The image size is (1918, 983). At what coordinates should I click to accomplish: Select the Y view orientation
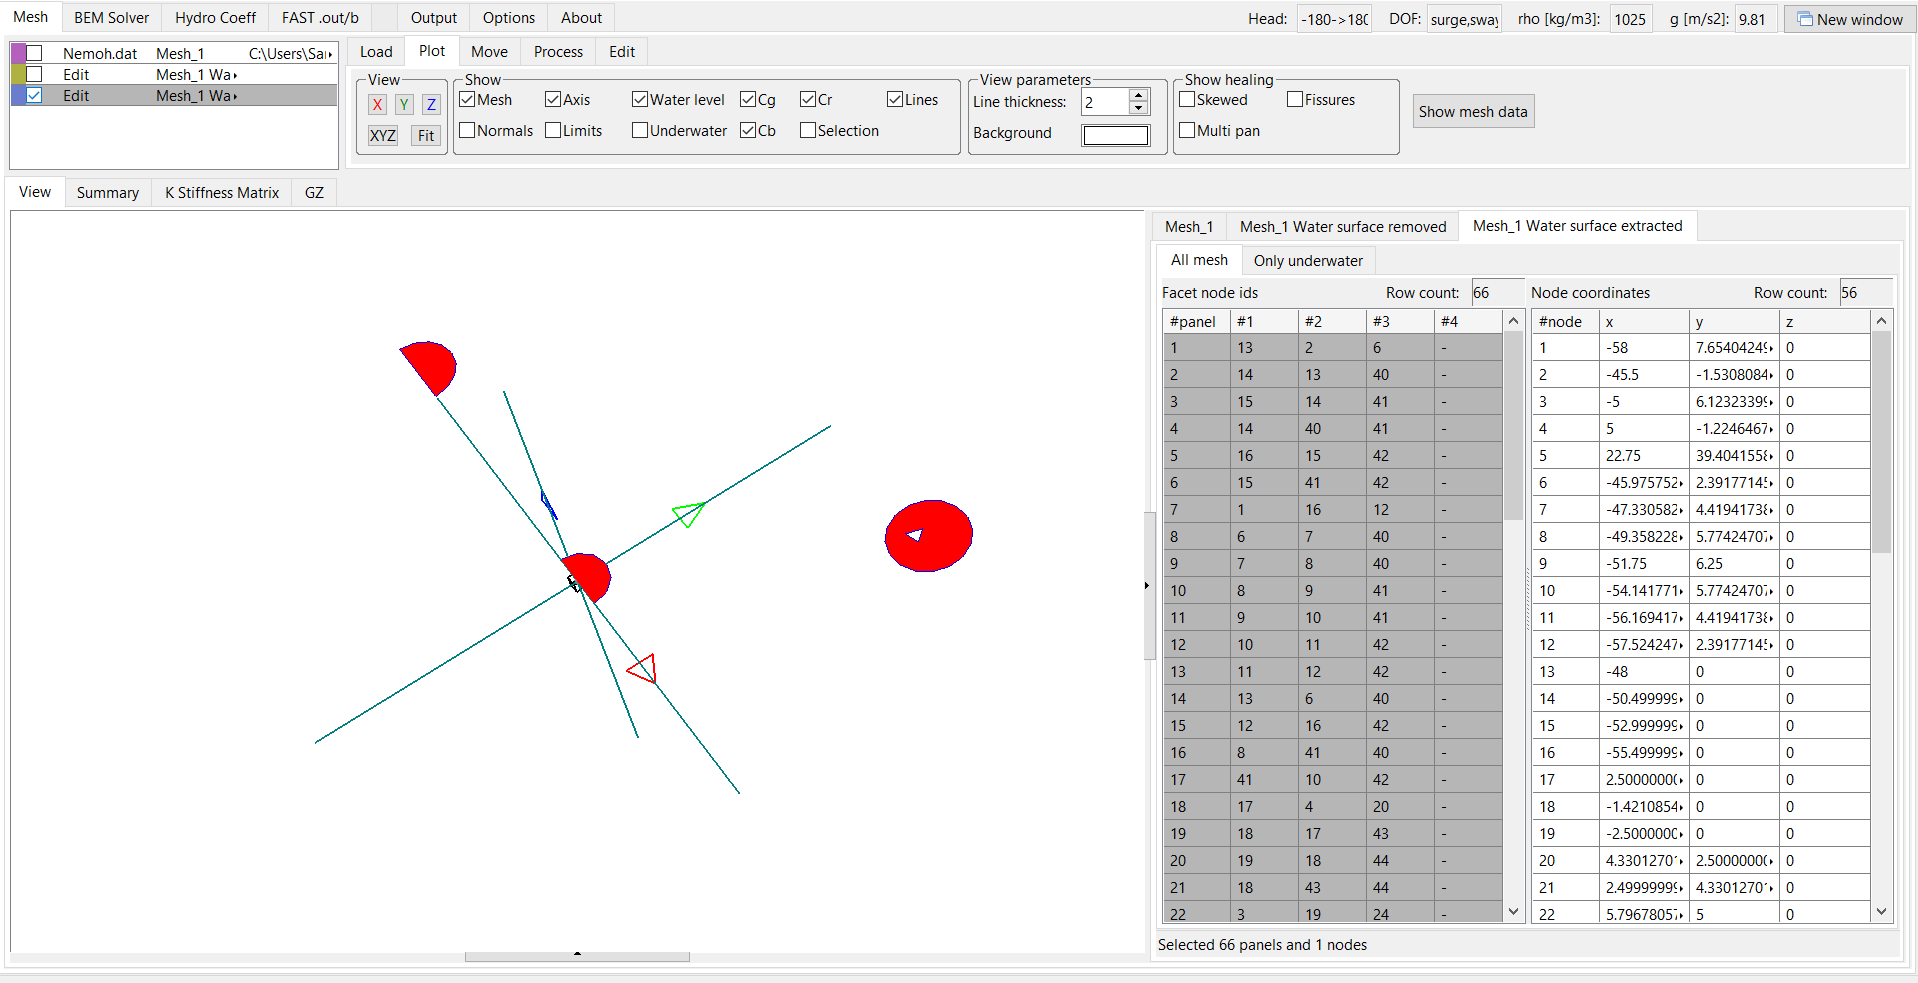coord(404,104)
